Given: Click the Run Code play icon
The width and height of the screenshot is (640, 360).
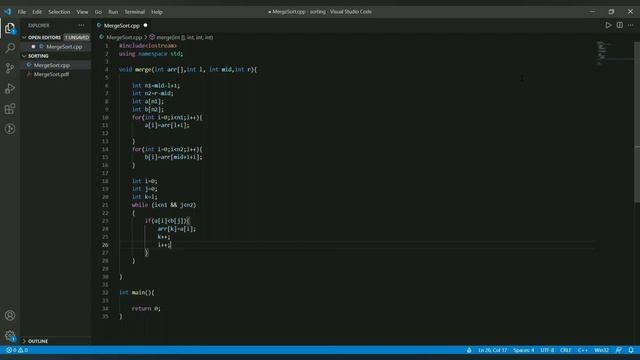Looking at the screenshot, I should 608,25.
